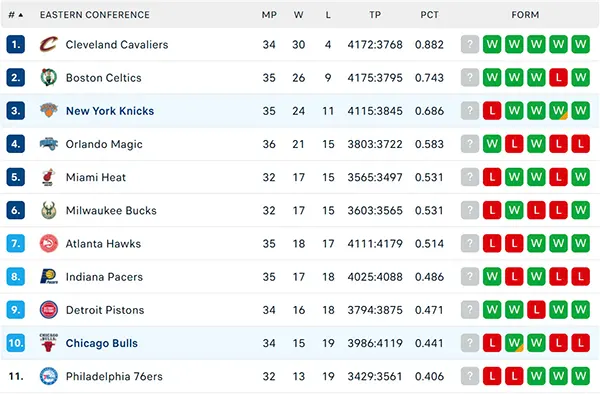600x394 pixels.
Task: Open the Atlanta Hawks logo
Action: 49,244
